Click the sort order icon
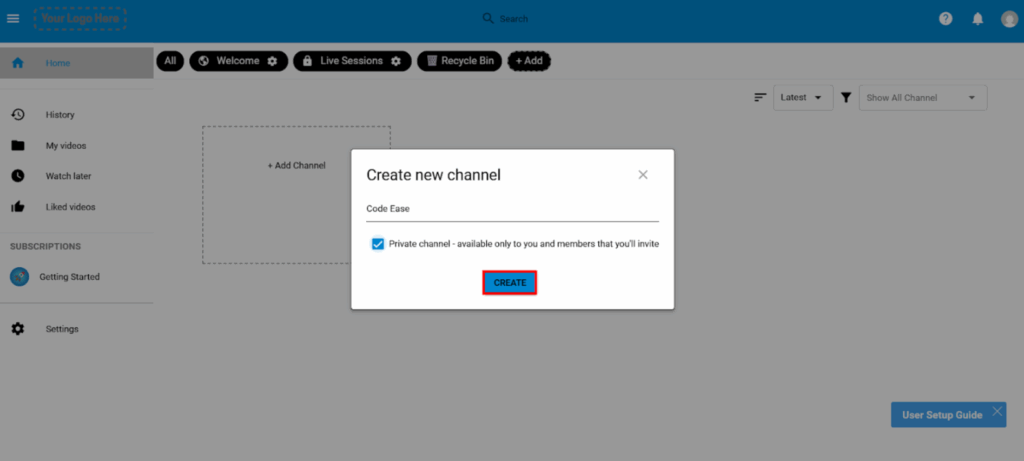Viewport: 1024px width, 461px height. (x=760, y=97)
